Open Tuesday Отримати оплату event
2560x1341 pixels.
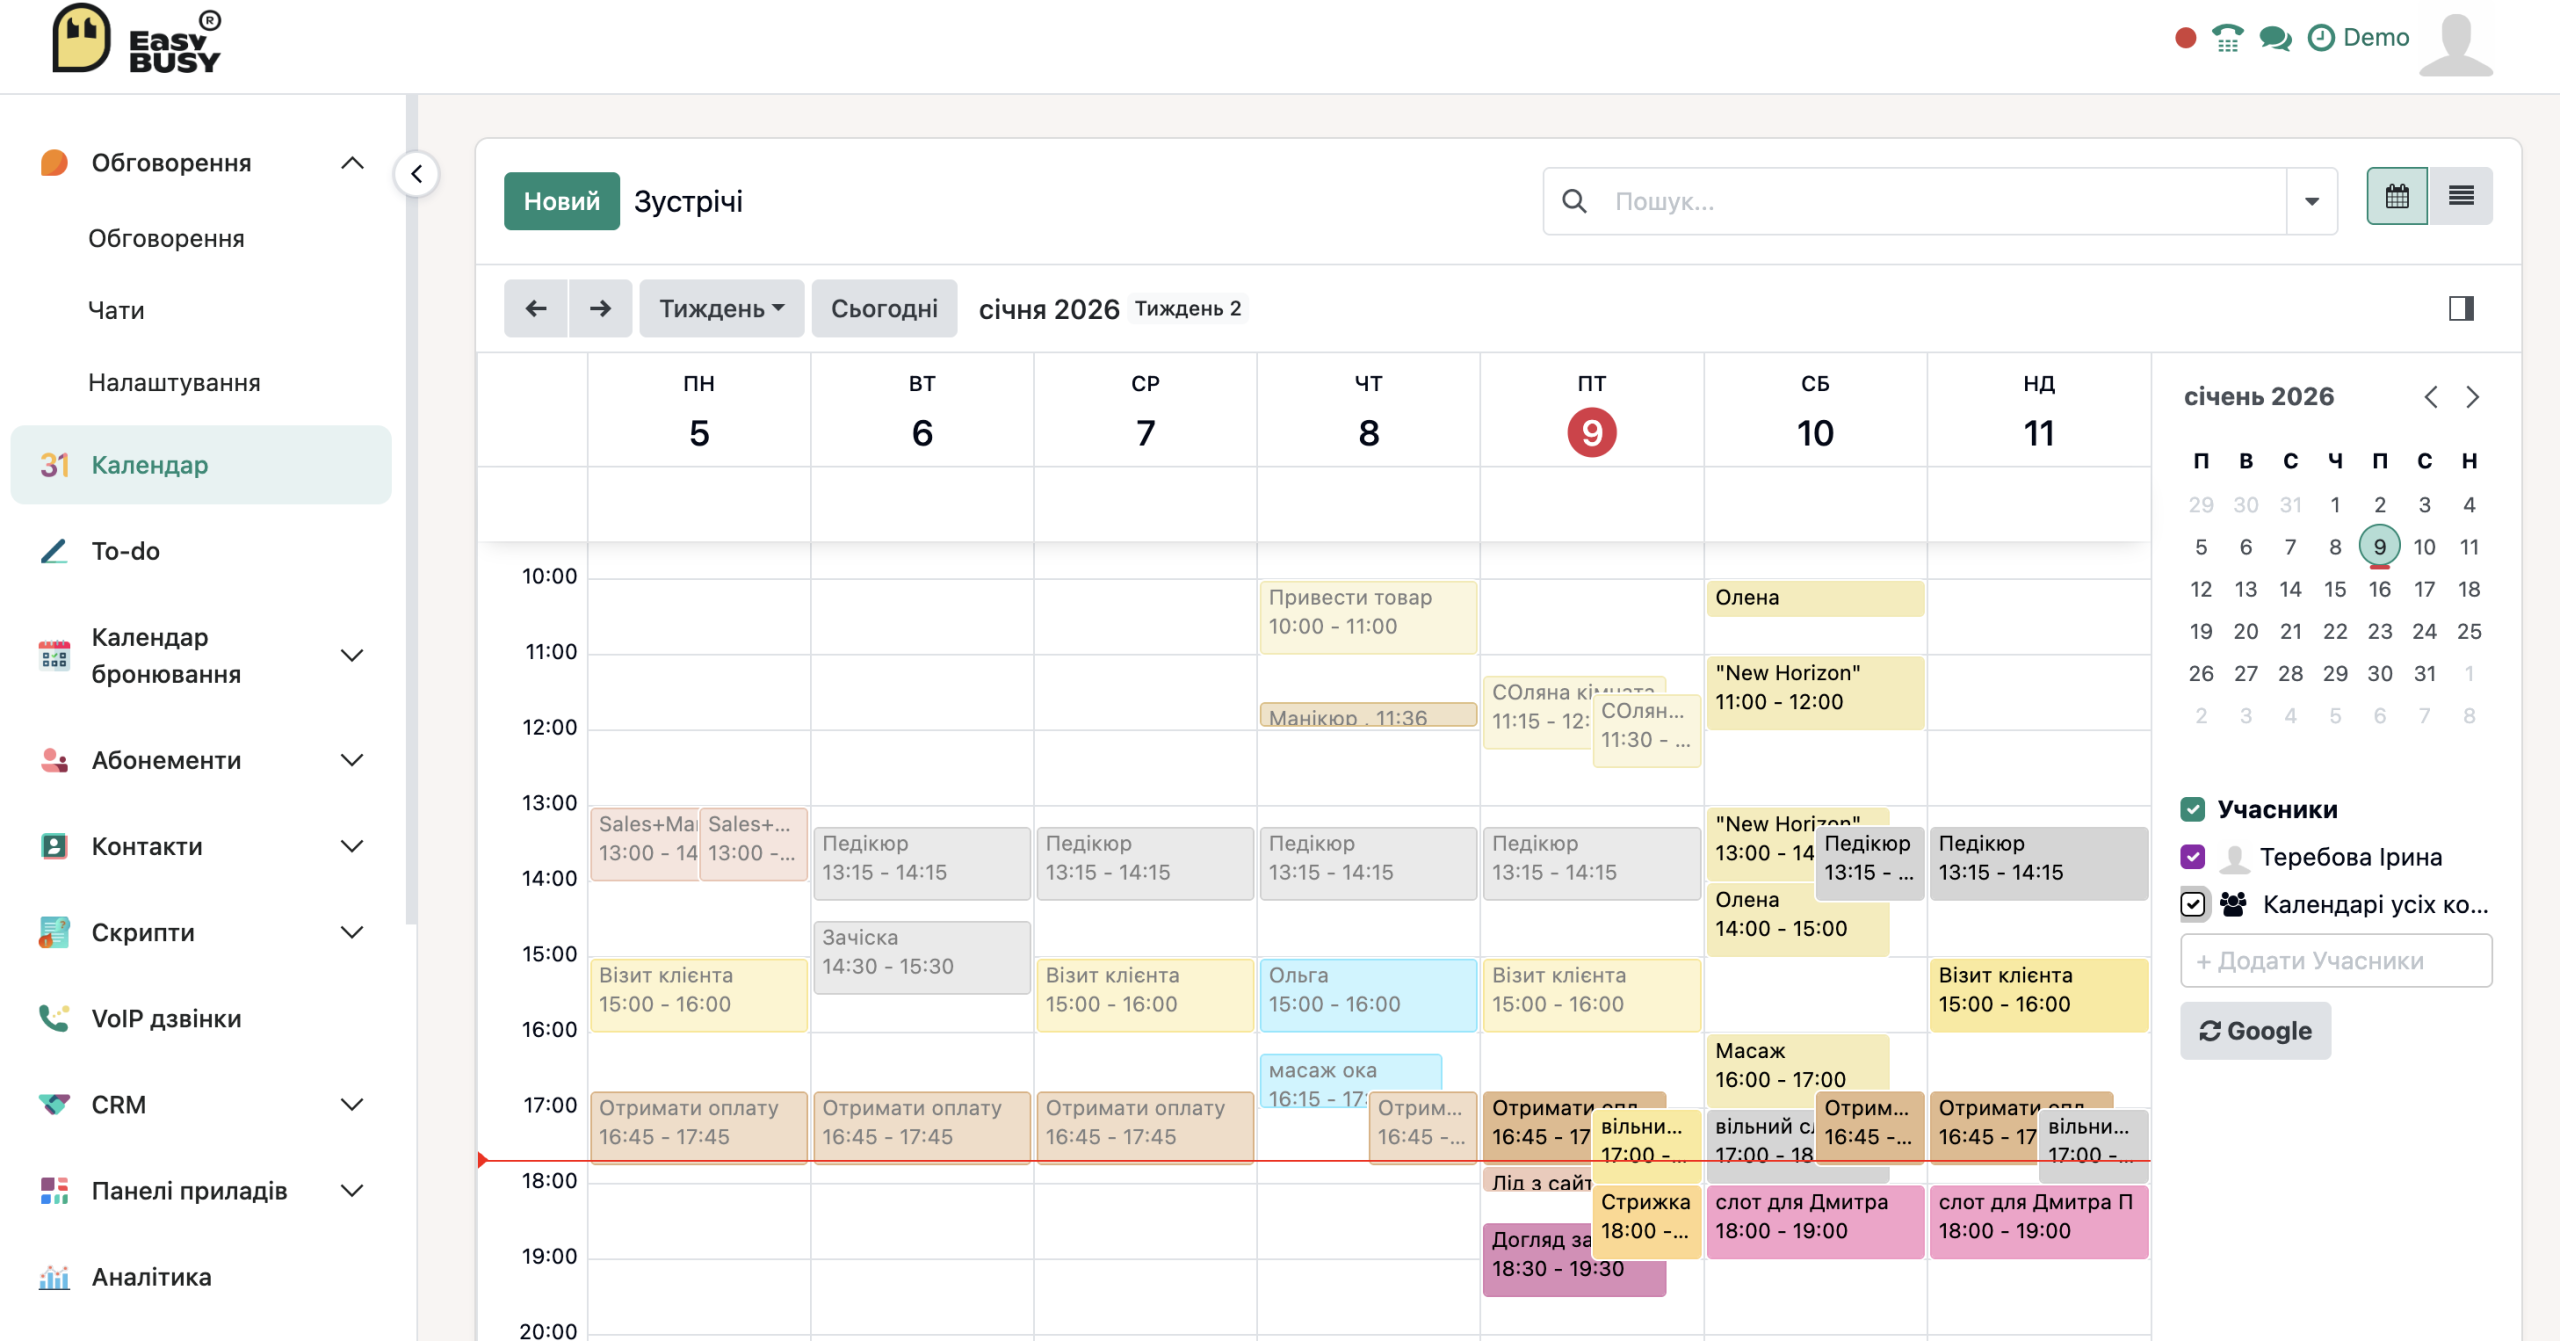tap(921, 1127)
